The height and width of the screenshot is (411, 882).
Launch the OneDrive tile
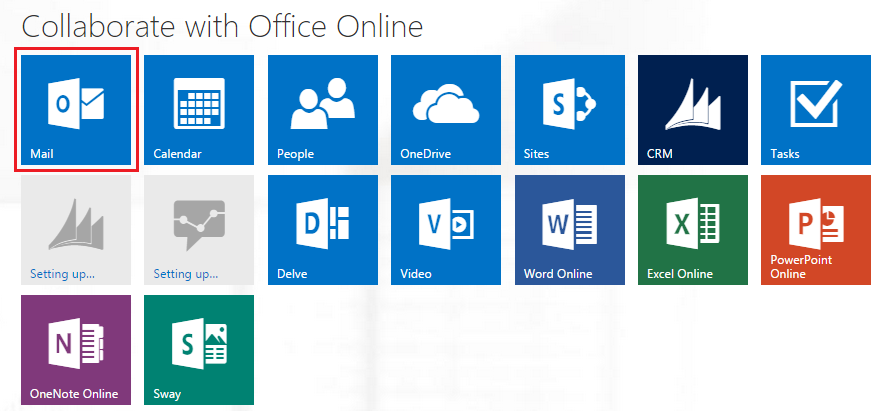click(446, 110)
